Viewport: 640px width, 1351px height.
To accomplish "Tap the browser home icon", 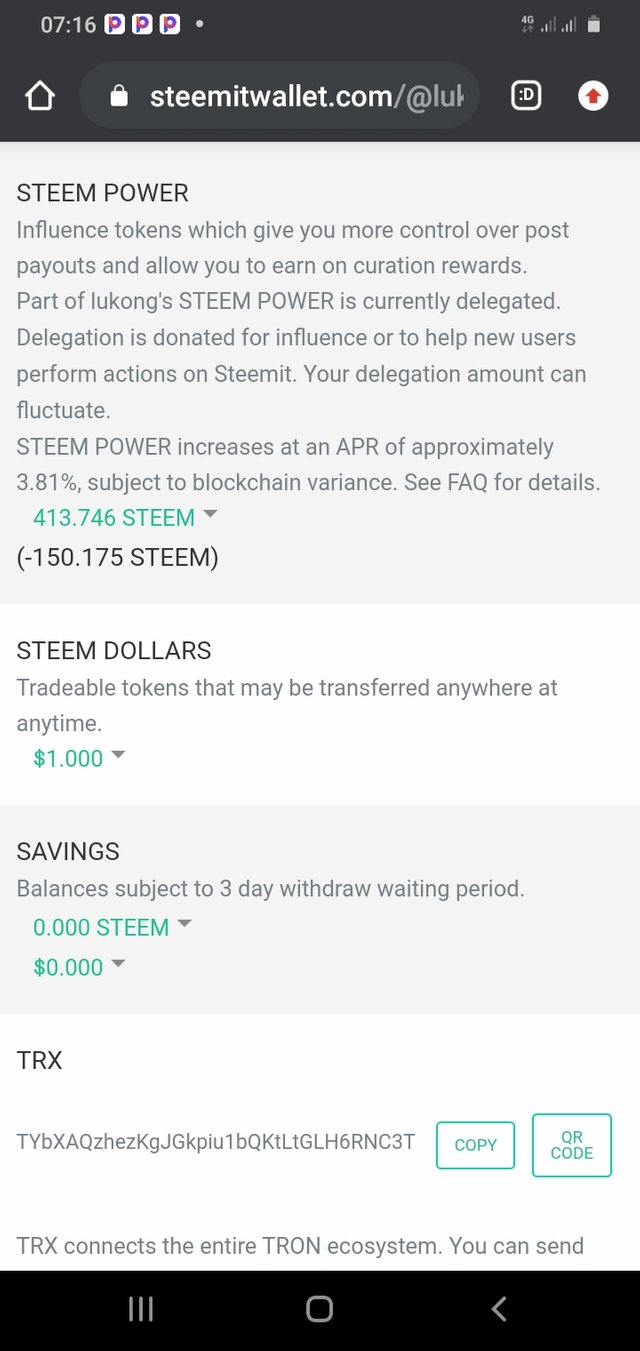I will click(39, 96).
